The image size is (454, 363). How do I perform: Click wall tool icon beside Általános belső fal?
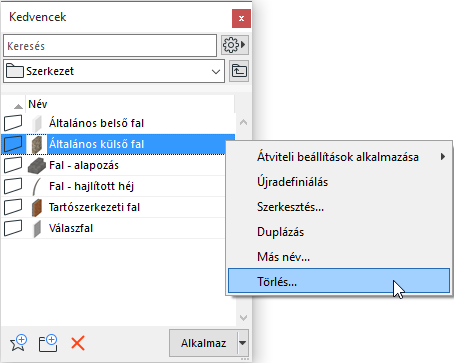13,123
